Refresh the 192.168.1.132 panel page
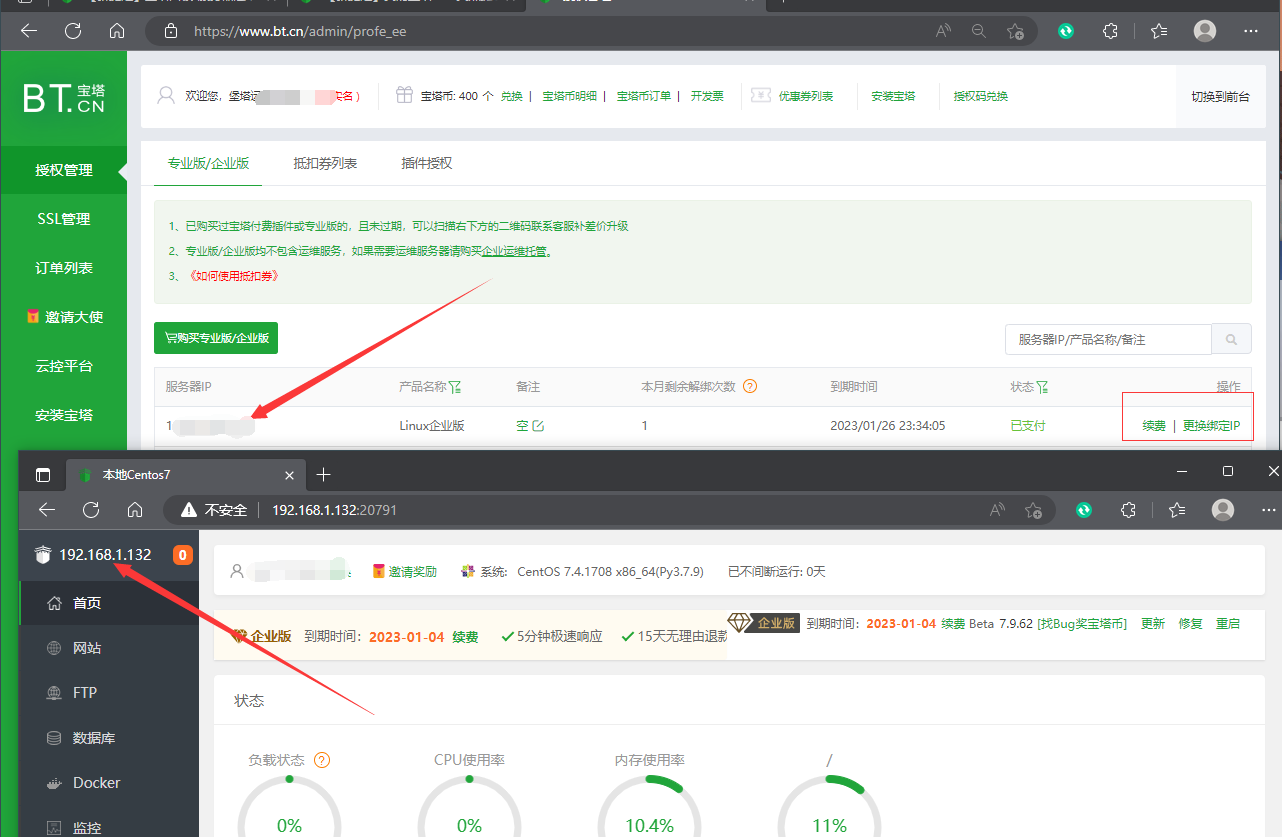The width and height of the screenshot is (1282, 837). (91, 510)
